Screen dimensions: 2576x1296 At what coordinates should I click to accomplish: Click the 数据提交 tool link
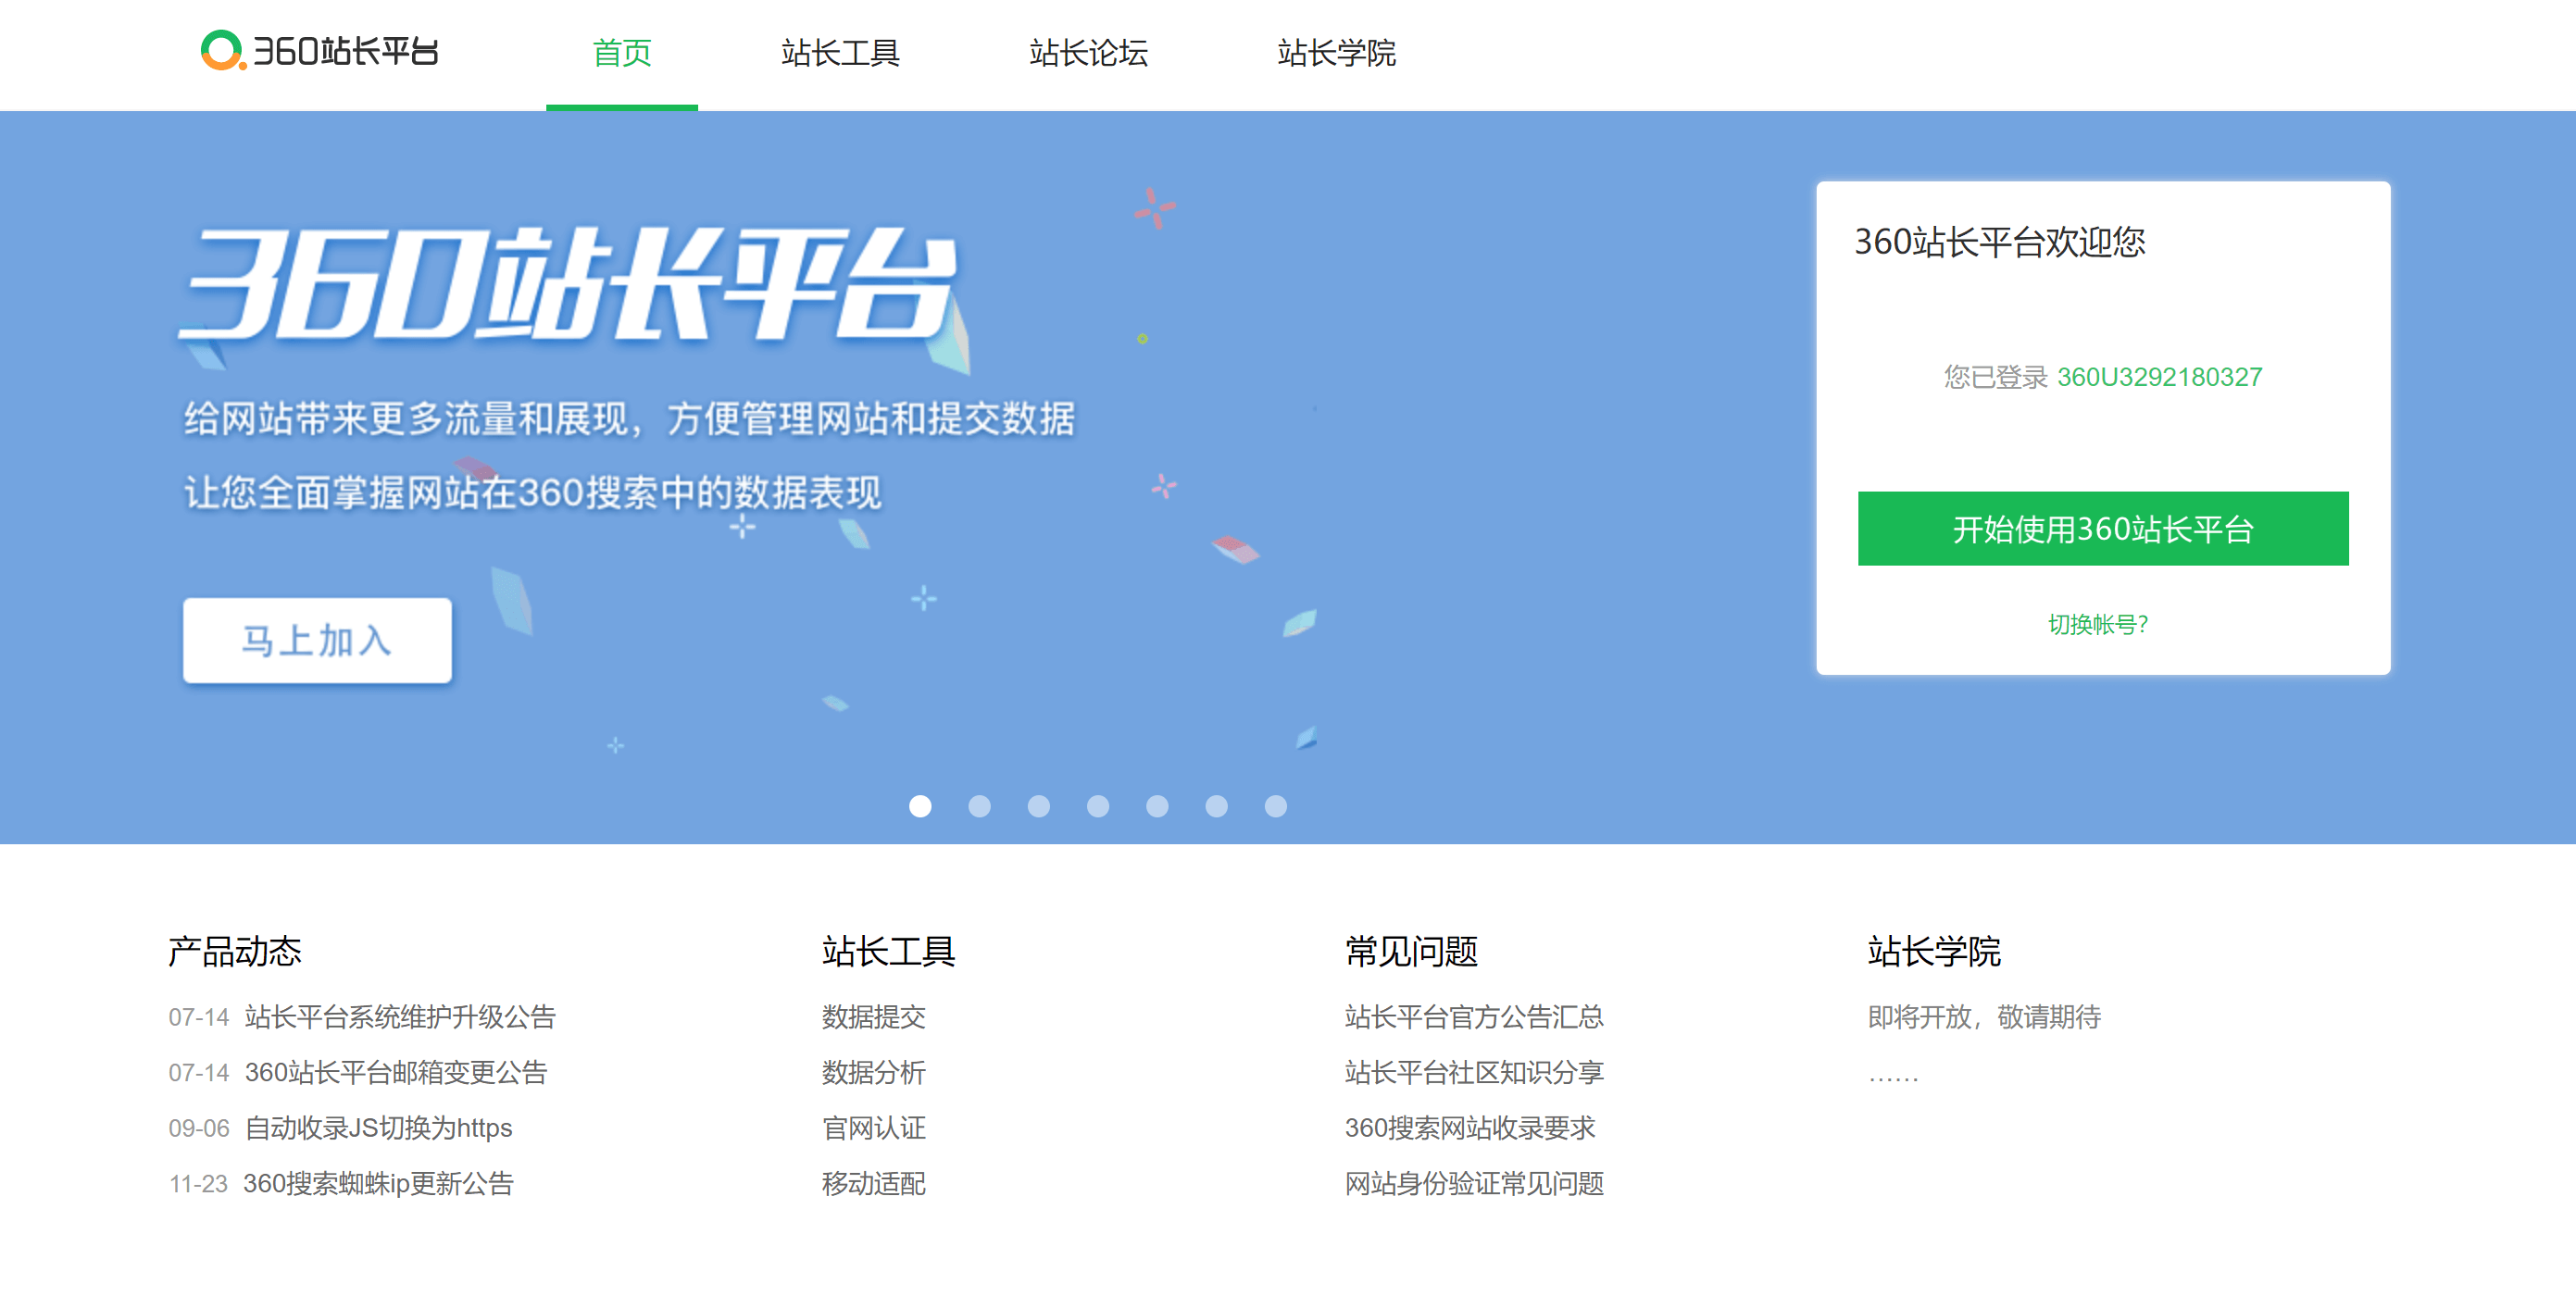(873, 1017)
